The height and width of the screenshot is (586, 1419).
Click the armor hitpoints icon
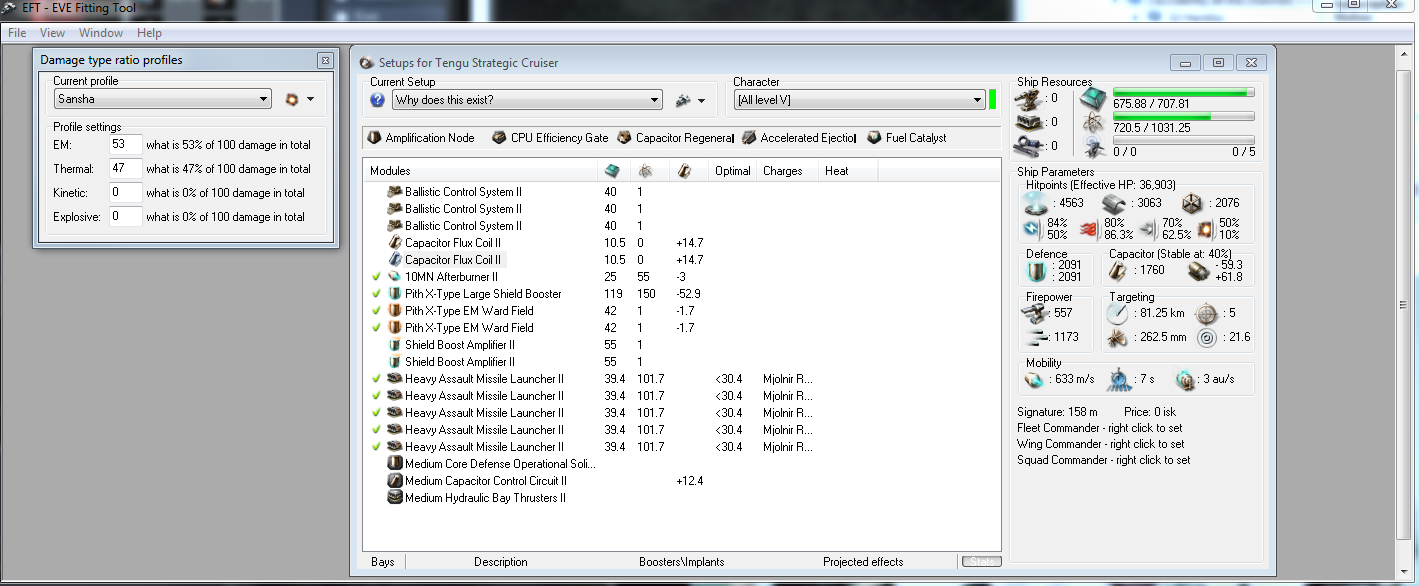[1116, 203]
